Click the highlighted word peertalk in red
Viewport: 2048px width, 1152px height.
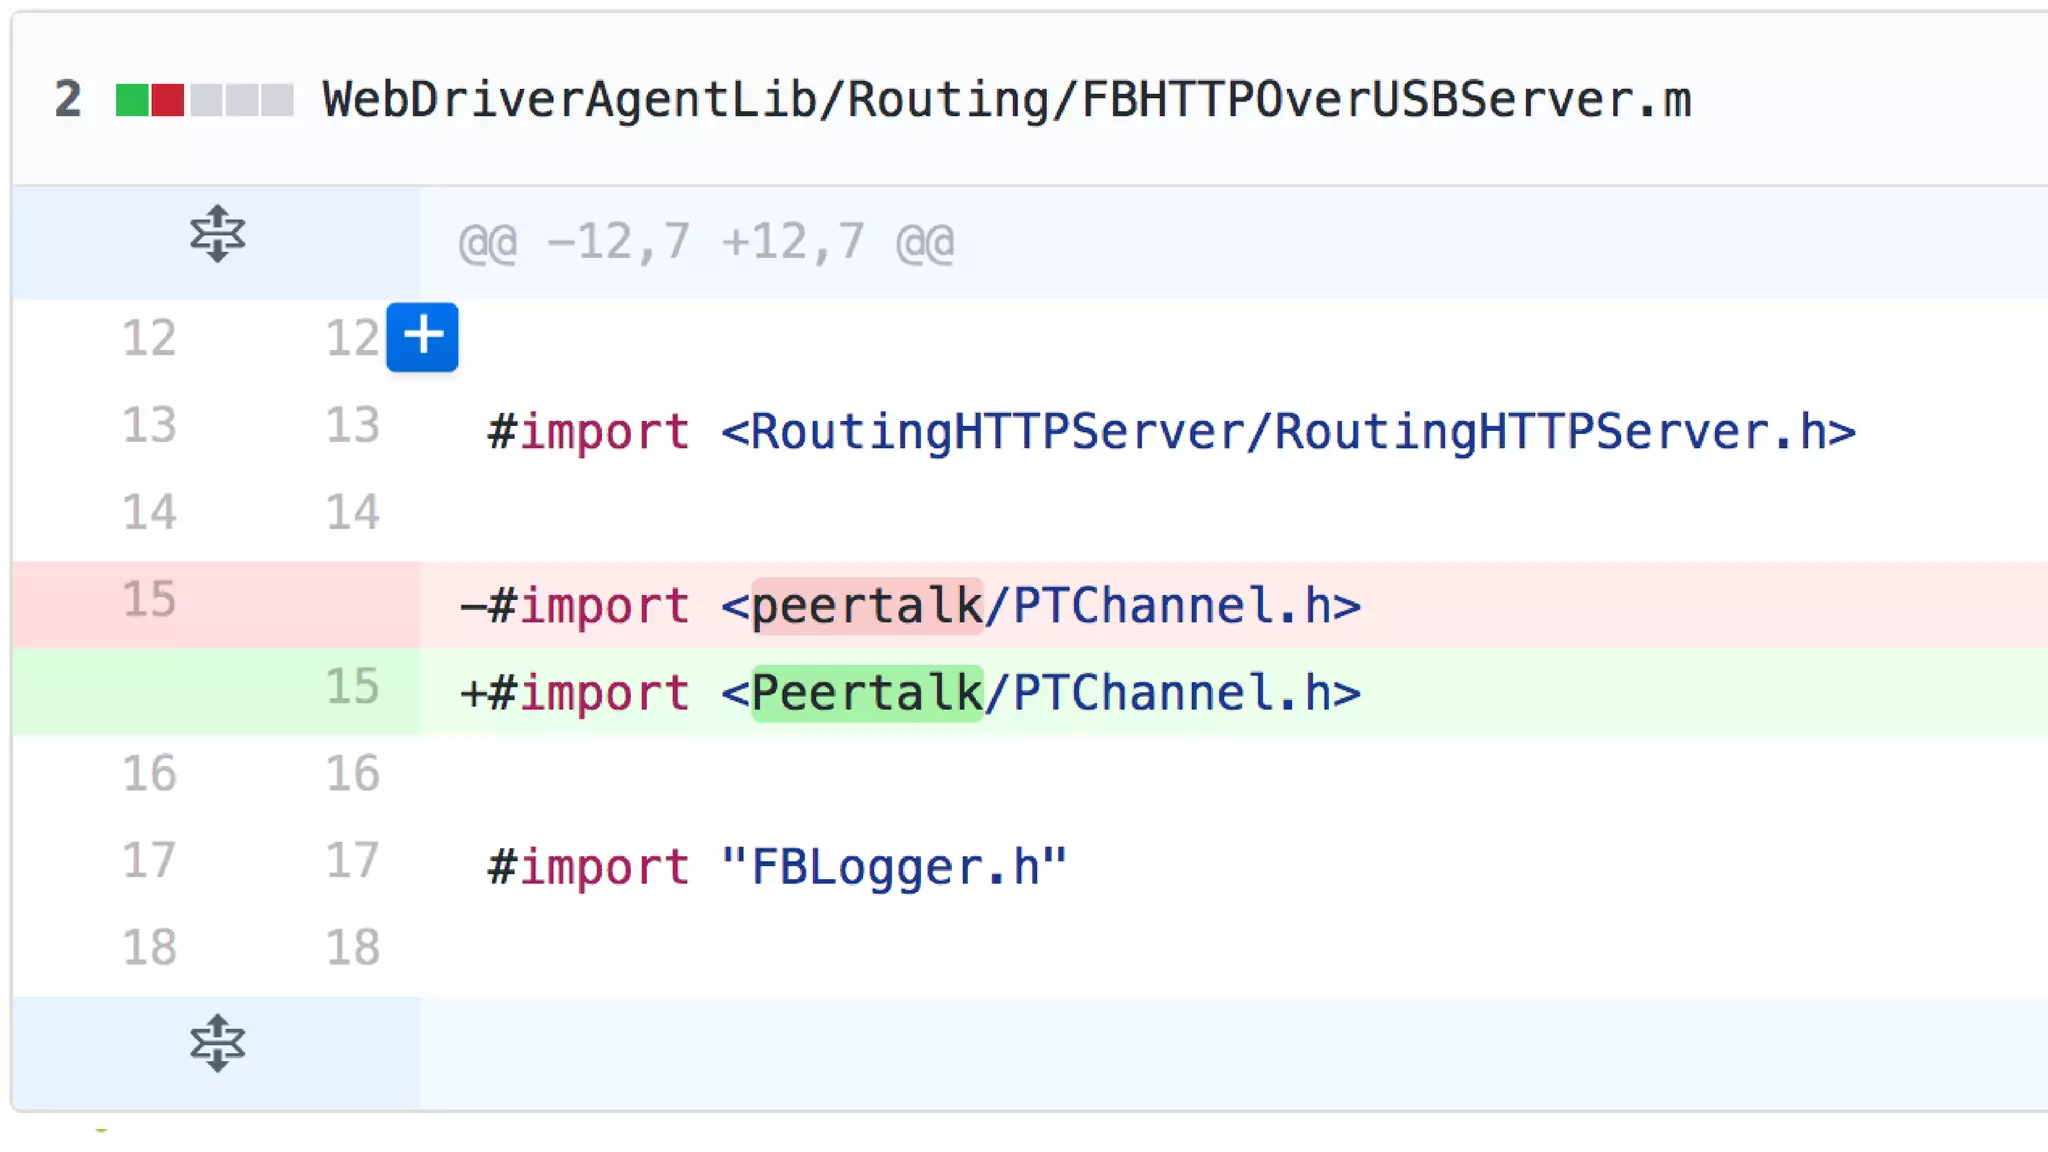pos(866,606)
